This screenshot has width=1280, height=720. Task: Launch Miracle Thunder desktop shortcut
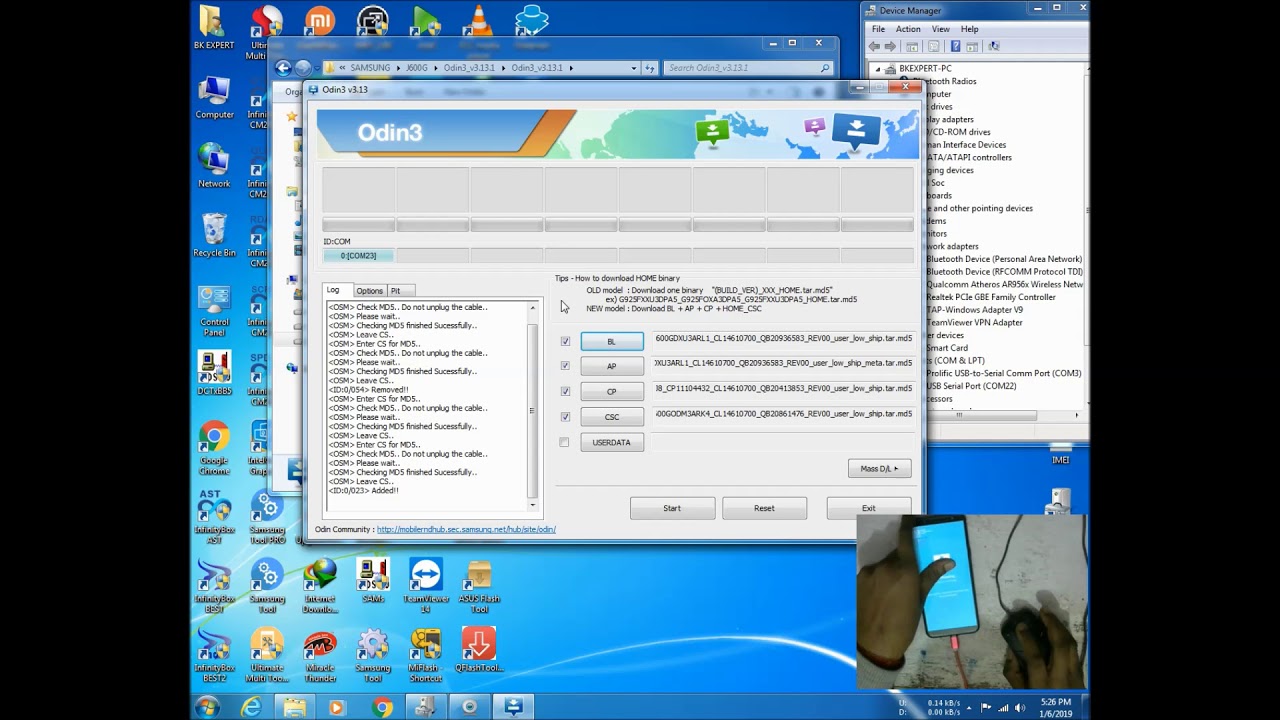[x=320, y=655]
